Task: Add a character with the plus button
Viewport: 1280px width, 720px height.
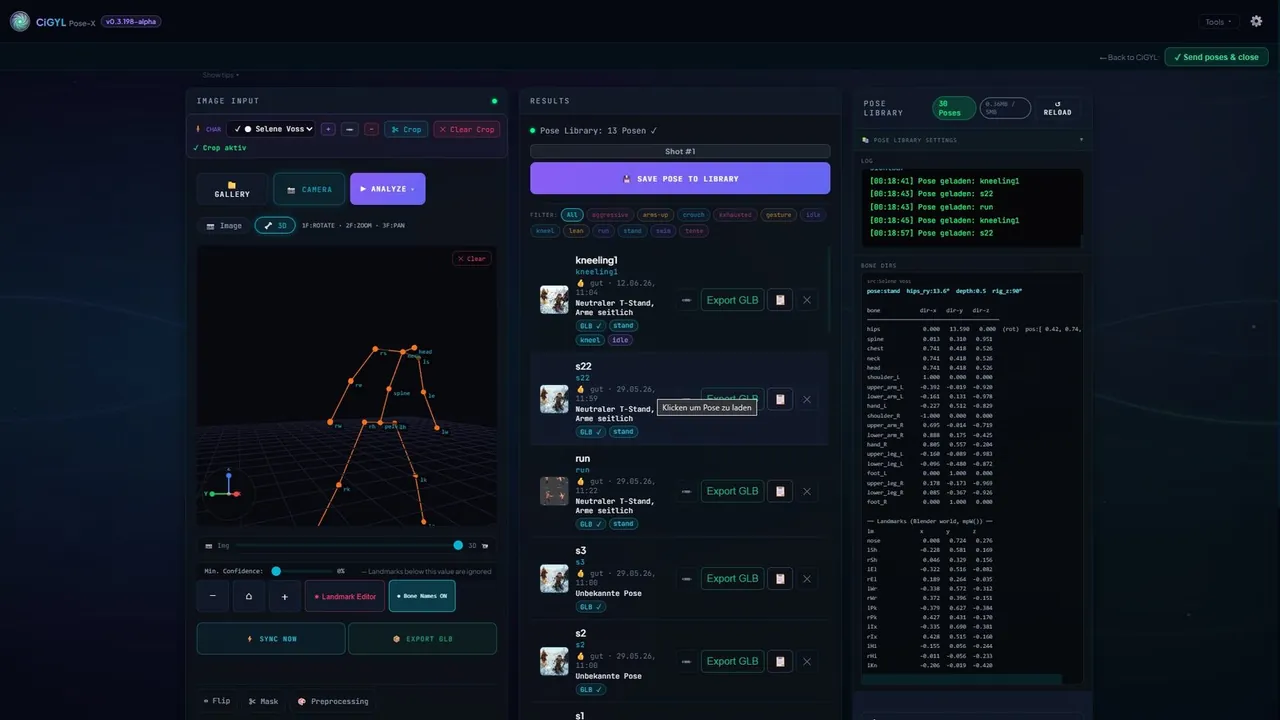Action: click(x=328, y=129)
